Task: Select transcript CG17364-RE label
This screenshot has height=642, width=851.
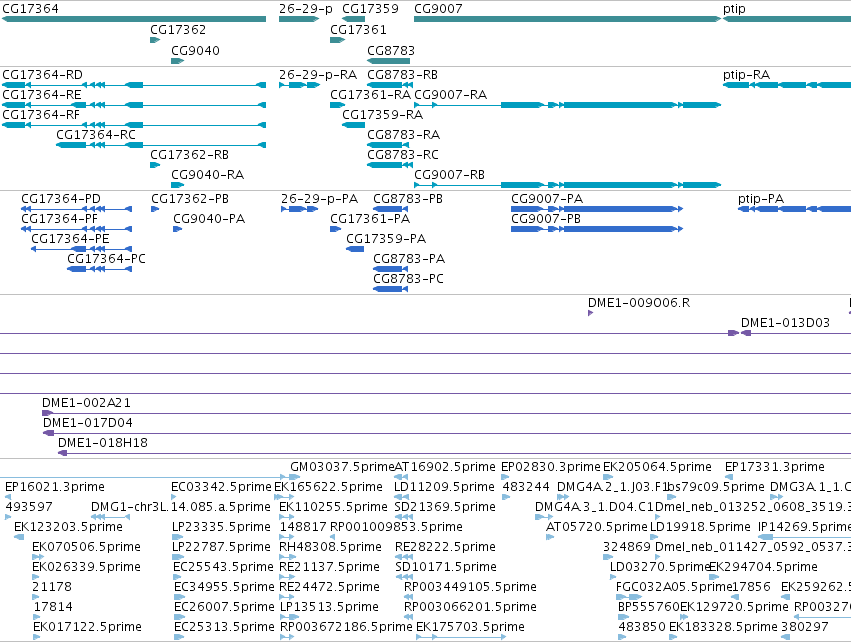Action: click(x=42, y=94)
